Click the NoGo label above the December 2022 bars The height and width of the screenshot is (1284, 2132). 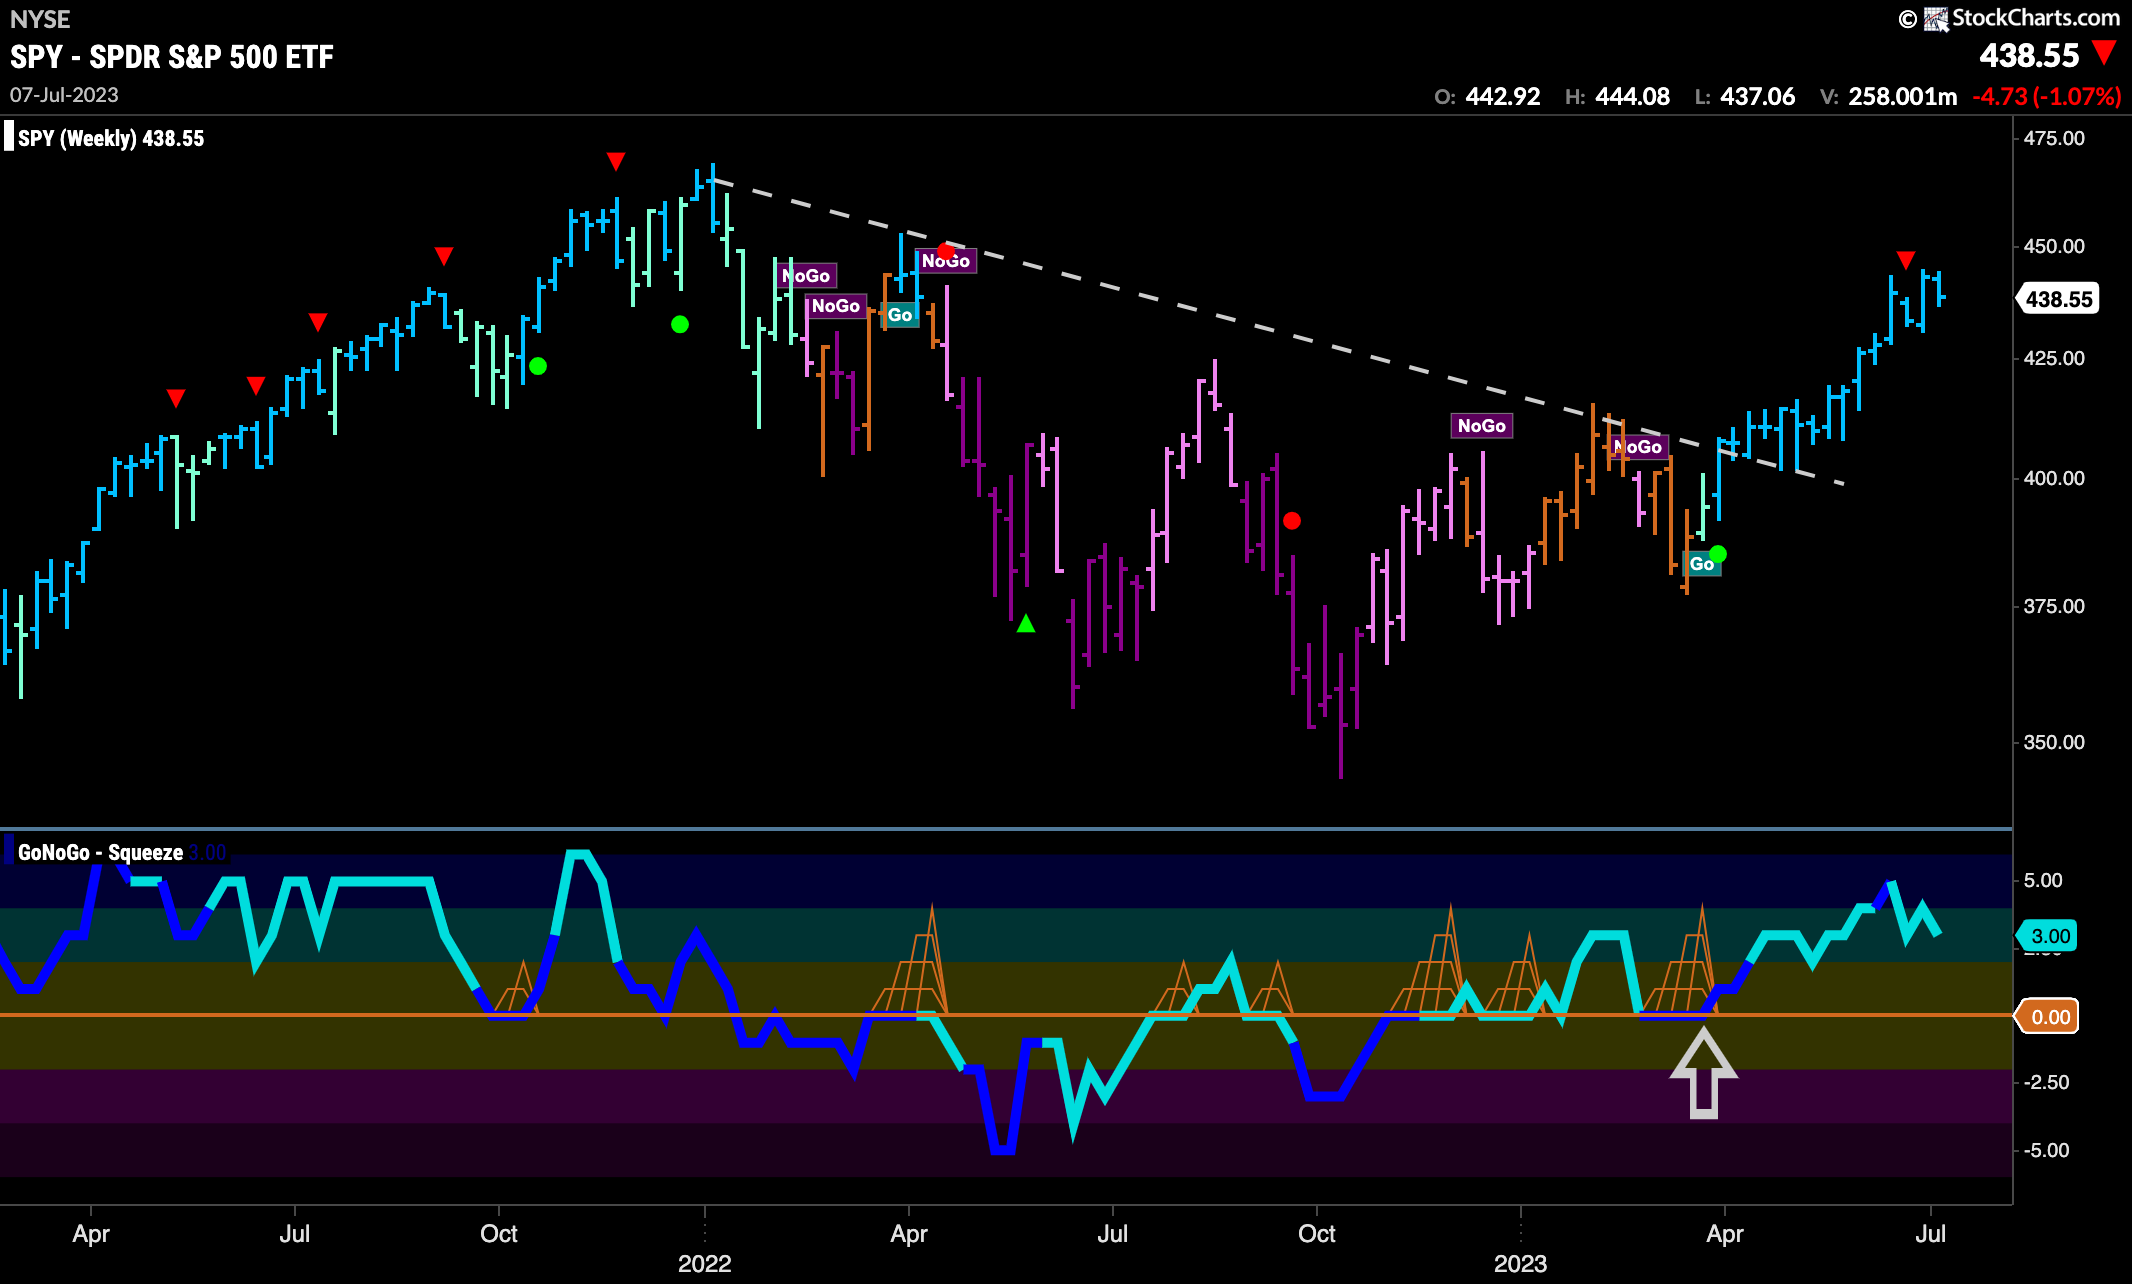pos(1482,426)
